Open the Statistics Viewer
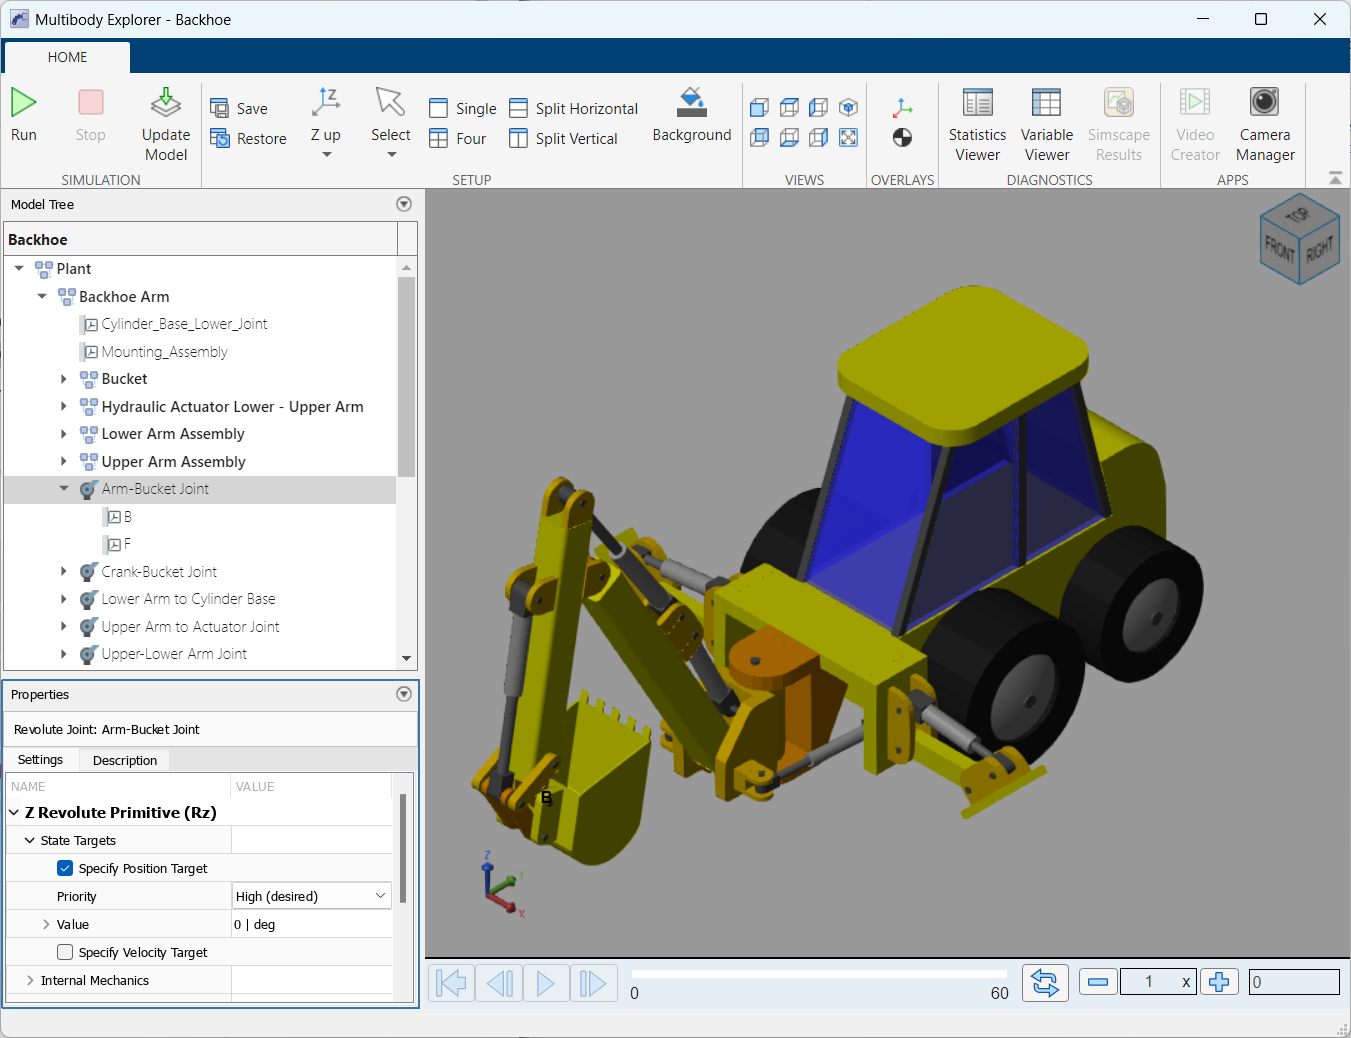This screenshot has height=1038, width=1351. point(977,103)
